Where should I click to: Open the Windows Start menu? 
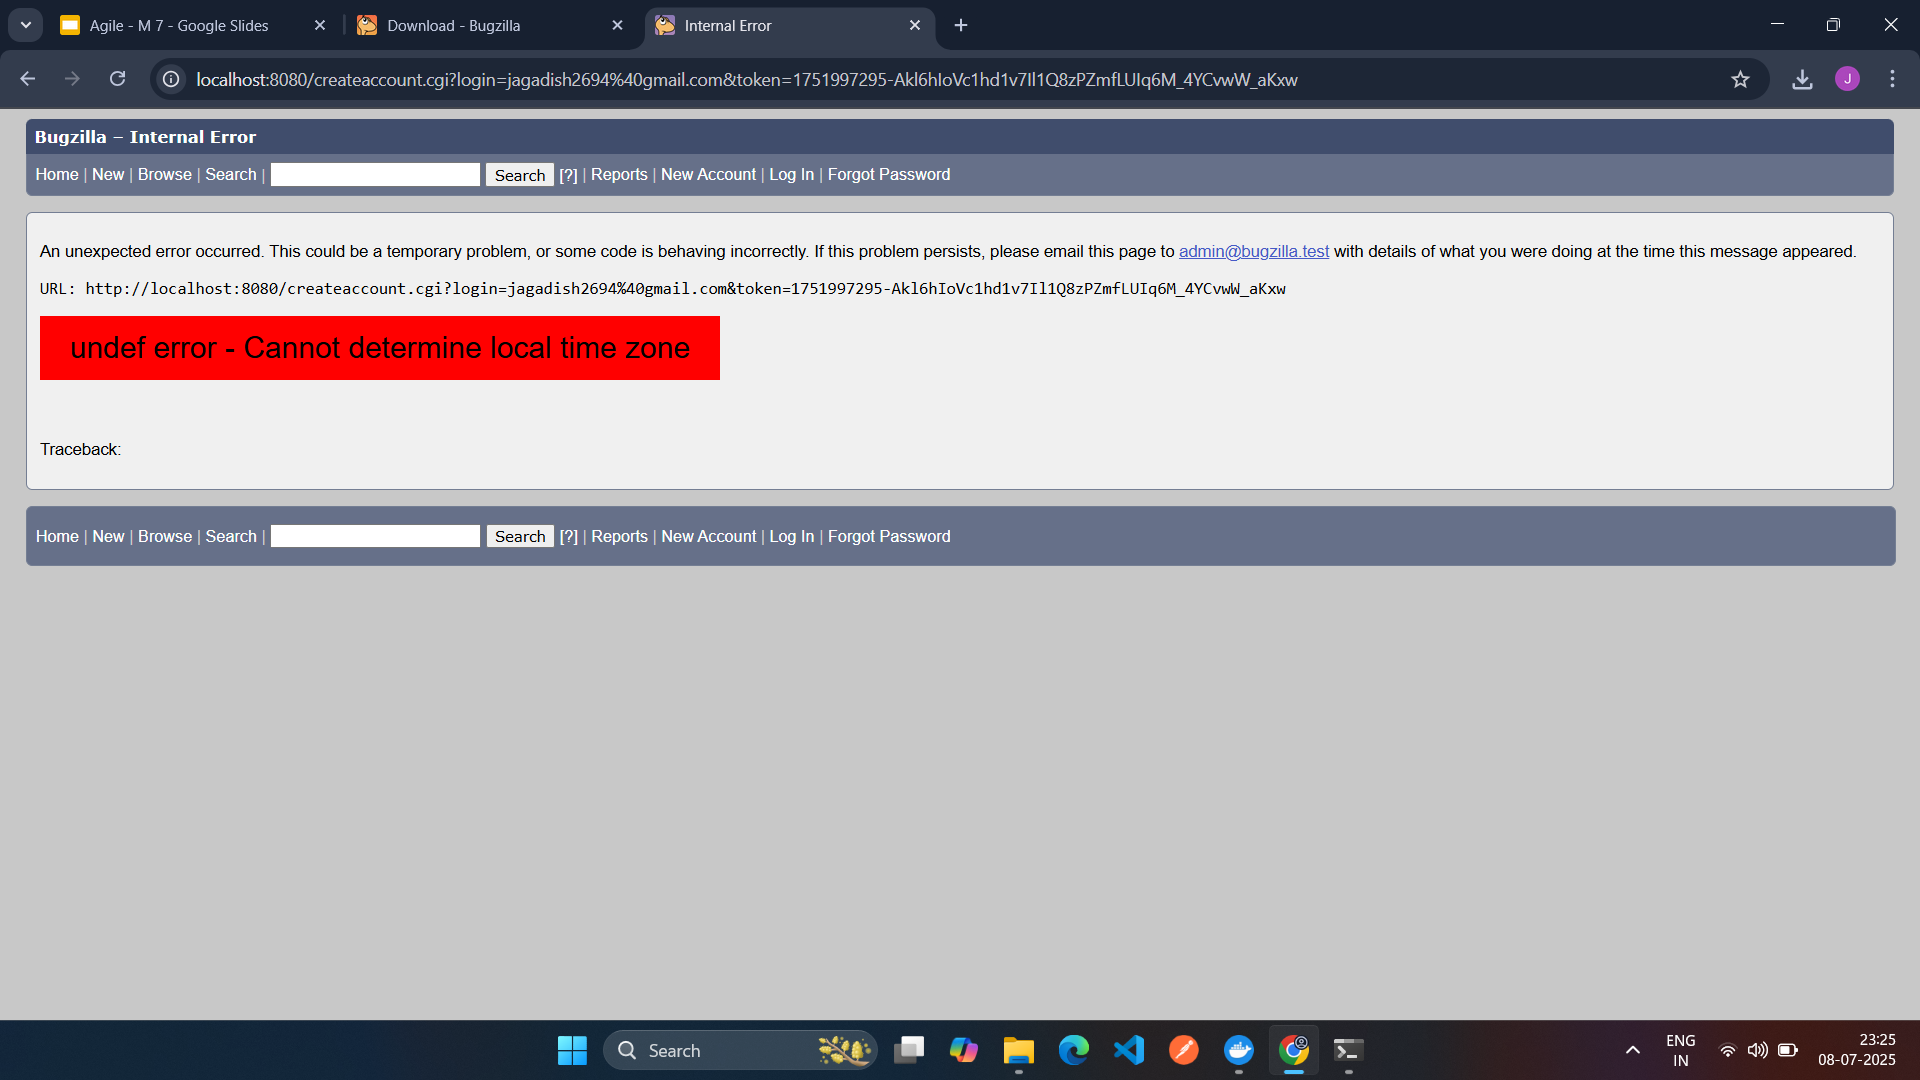click(572, 1050)
